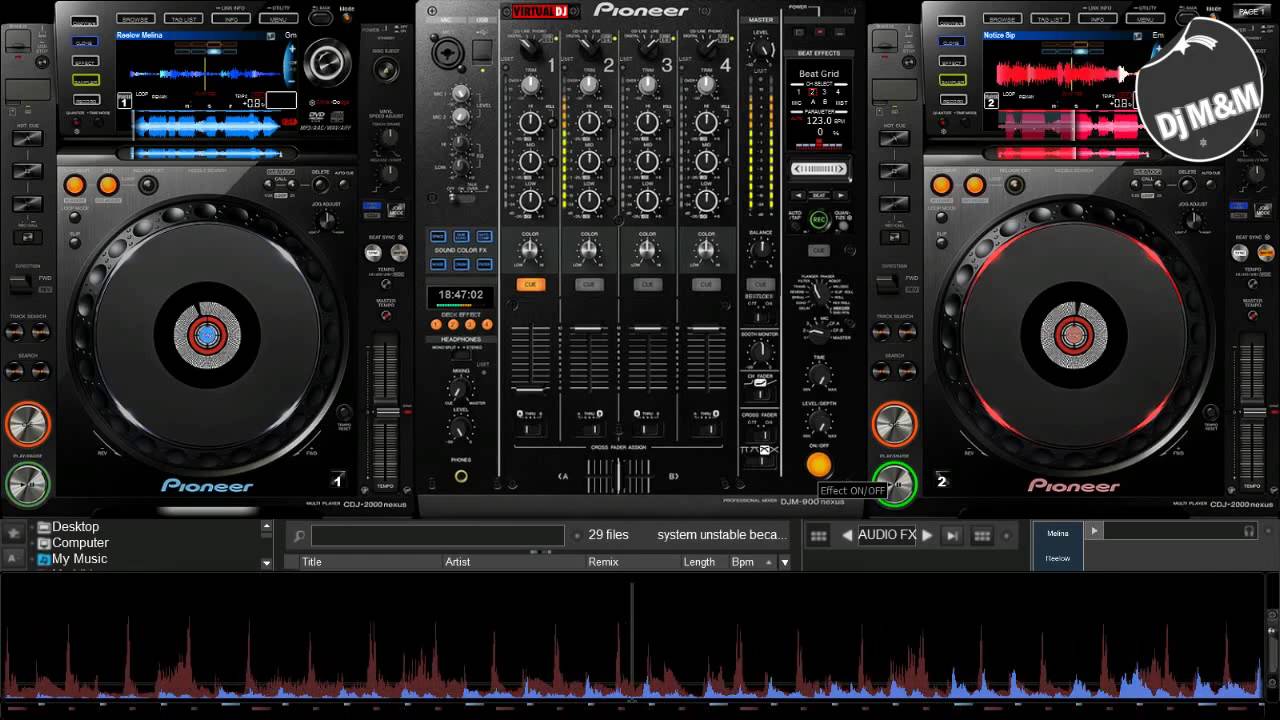This screenshot has width=1280, height=720.
Task: Click the disc eject button on deck 1
Action: tap(386, 70)
